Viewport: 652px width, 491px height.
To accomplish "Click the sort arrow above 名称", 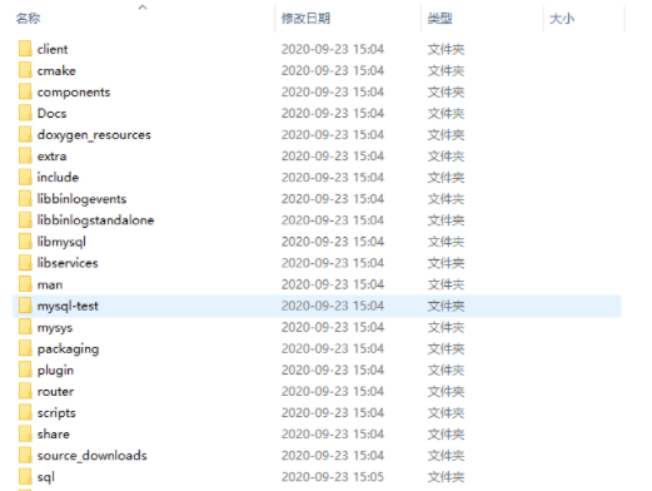I will (143, 7).
